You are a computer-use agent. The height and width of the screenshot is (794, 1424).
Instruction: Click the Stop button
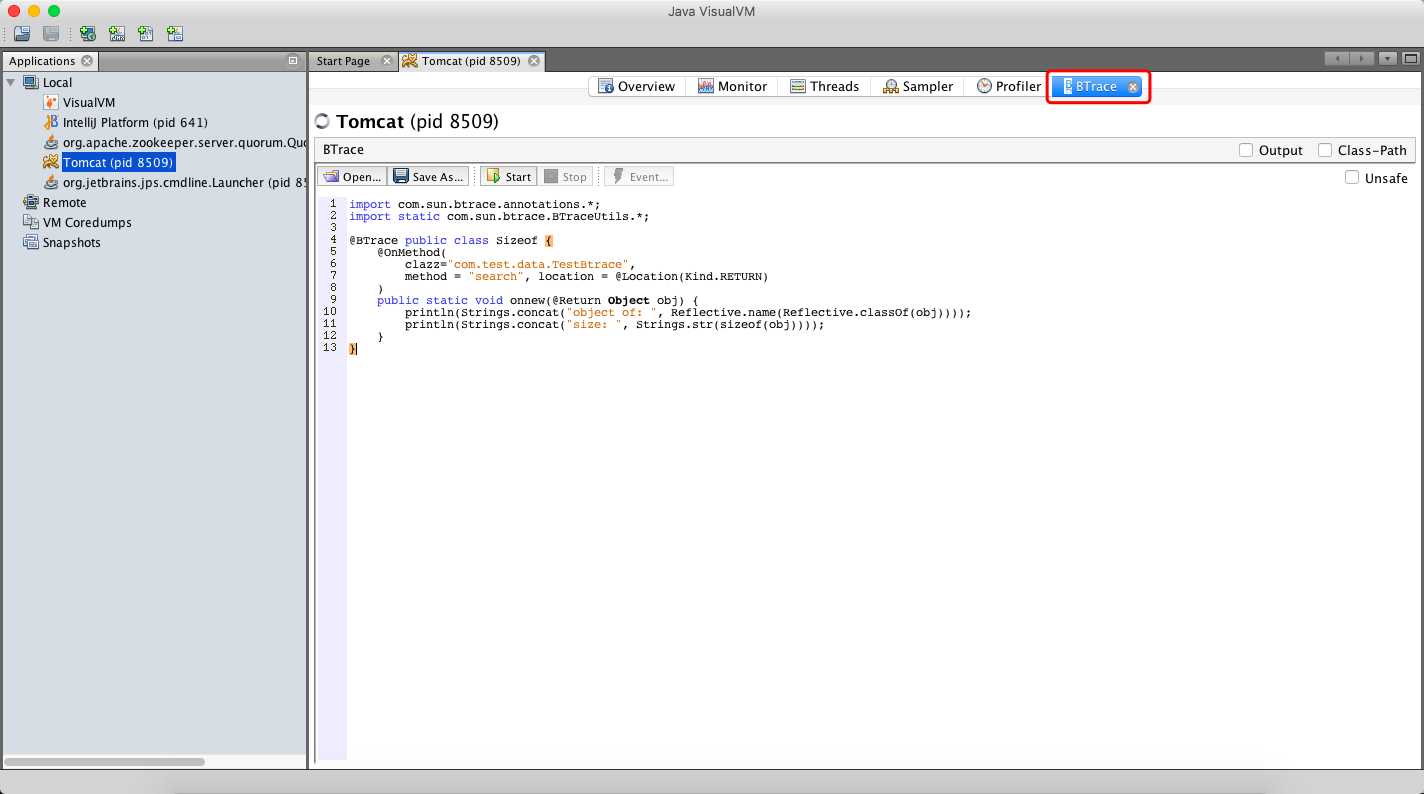566,177
